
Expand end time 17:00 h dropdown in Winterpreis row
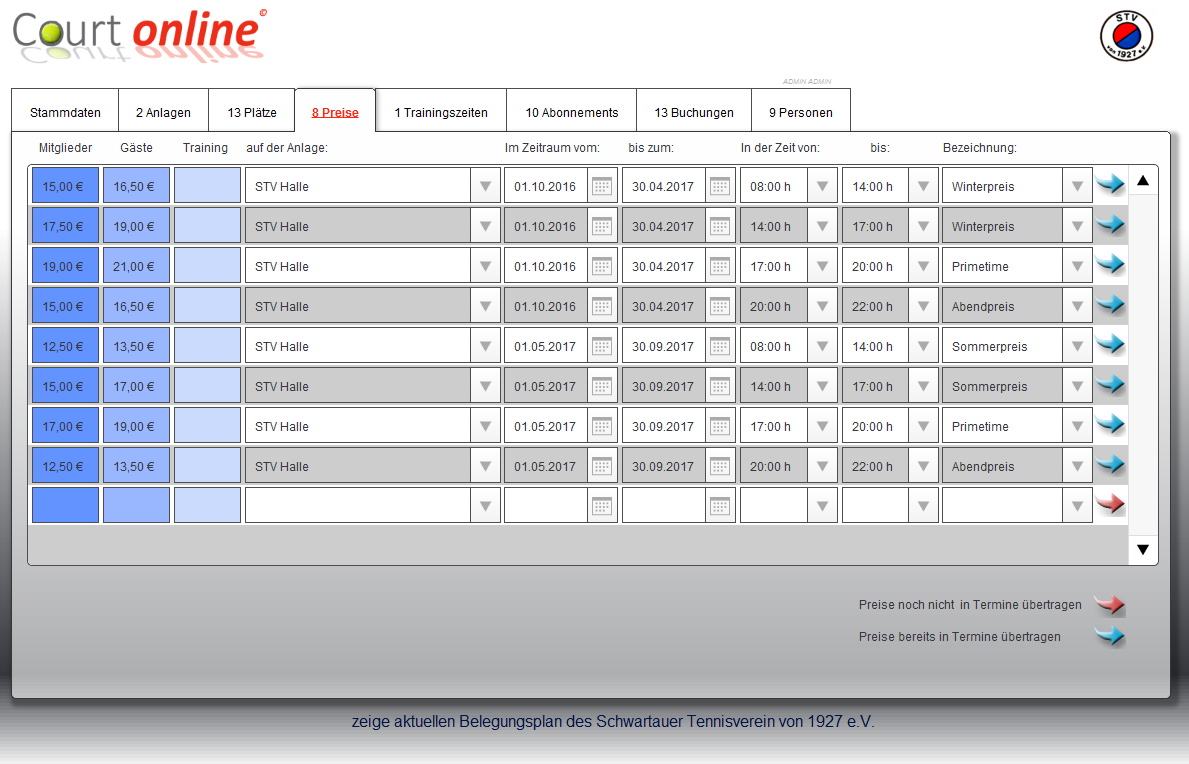tap(923, 226)
